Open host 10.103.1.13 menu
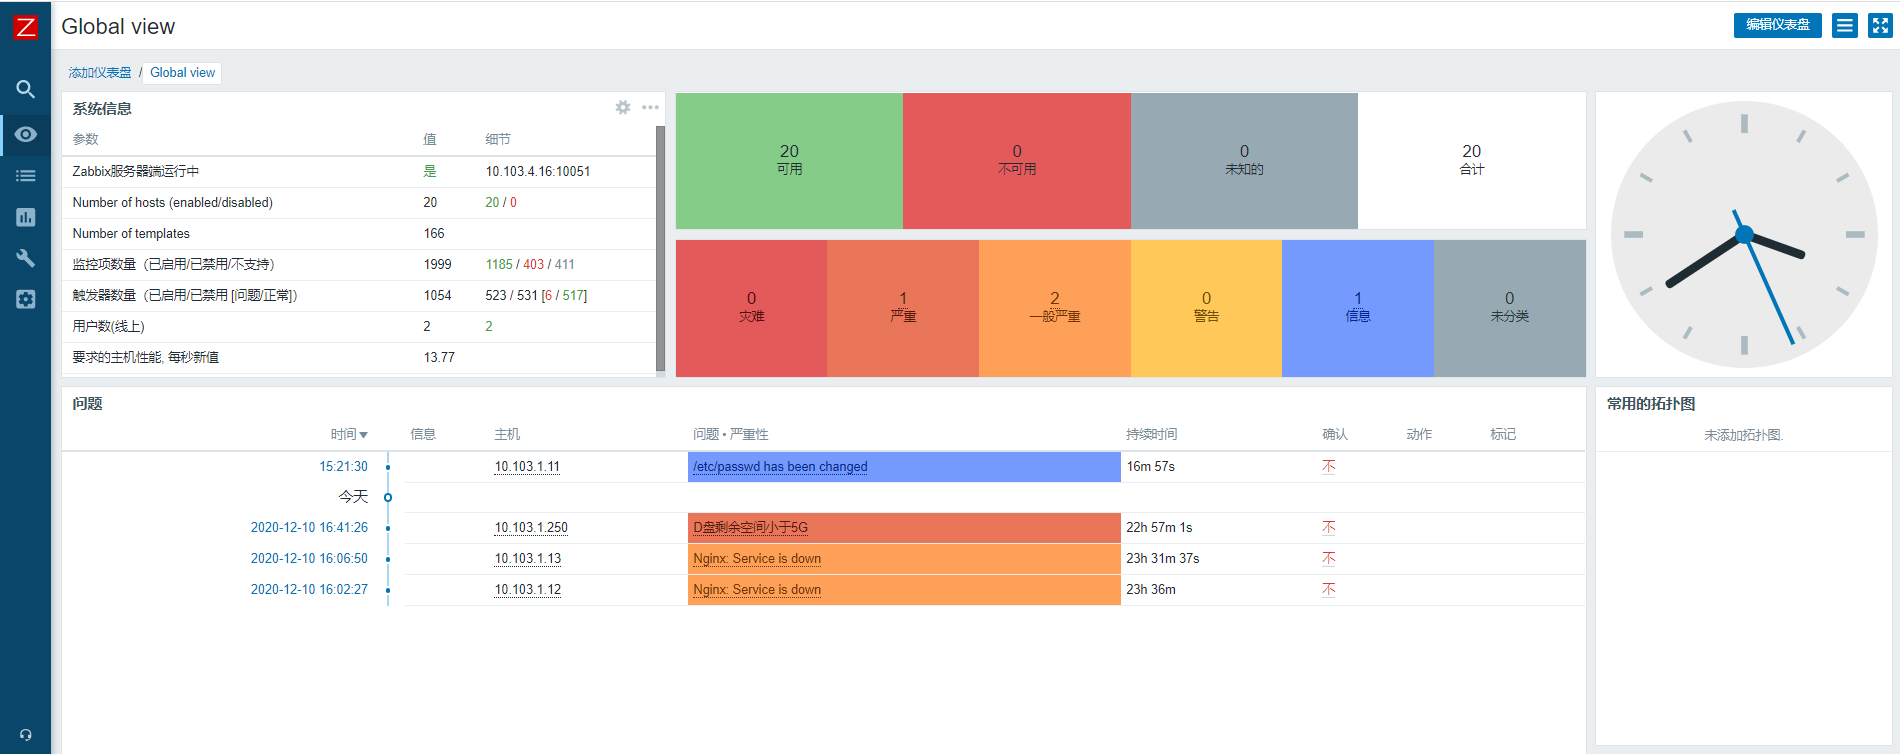1900x754 pixels. (527, 559)
